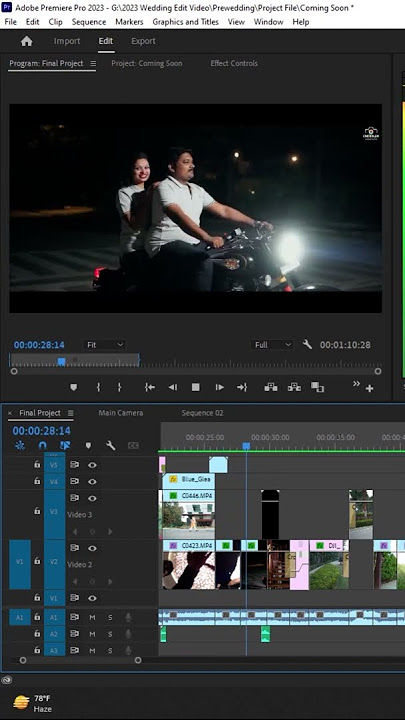The width and height of the screenshot is (405, 720).
Task: Hide track V1 output eye
Action: (92, 598)
